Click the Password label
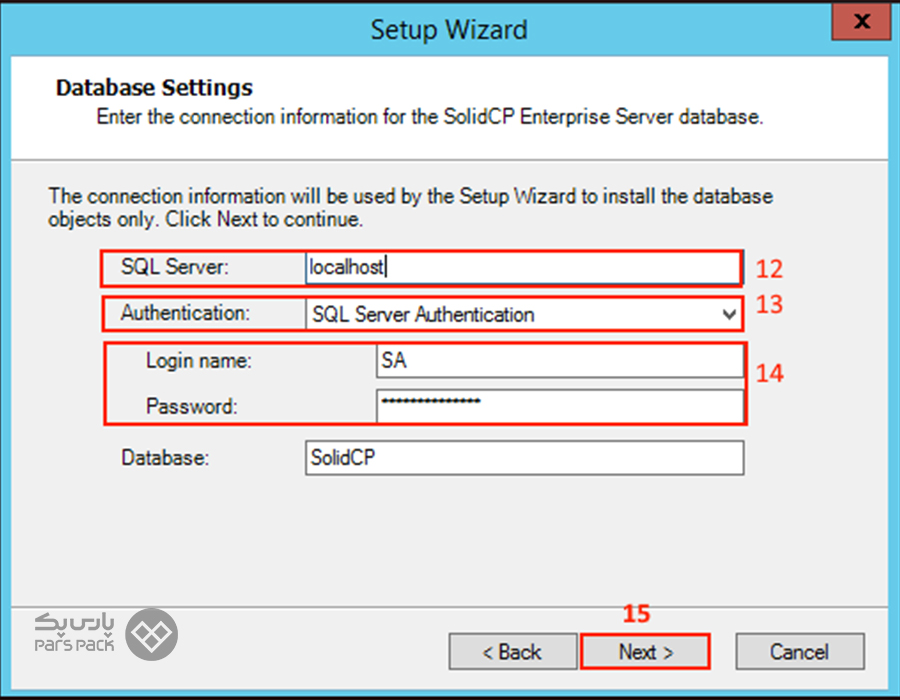The width and height of the screenshot is (900, 700). tap(191, 406)
